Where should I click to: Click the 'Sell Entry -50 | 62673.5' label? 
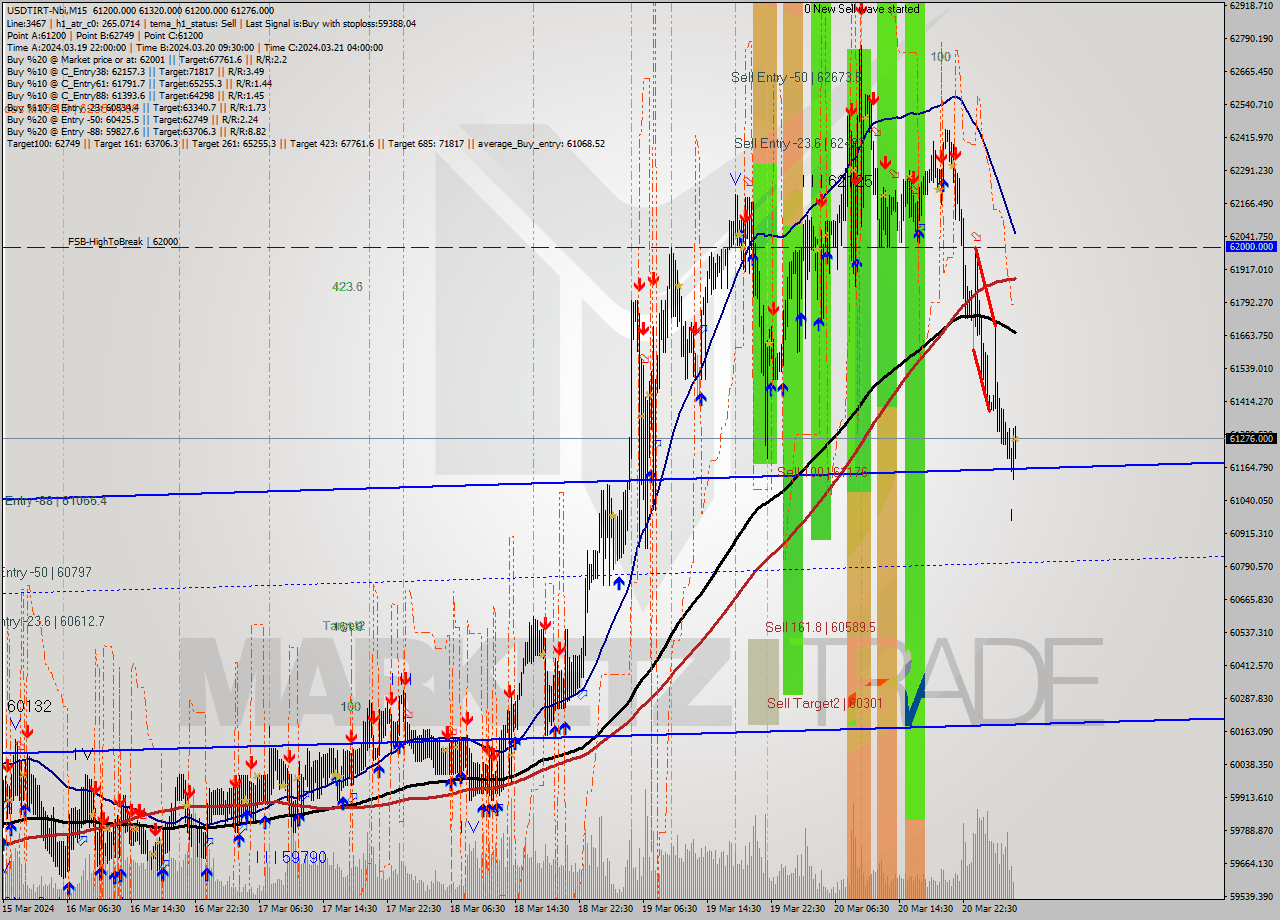tap(796, 77)
